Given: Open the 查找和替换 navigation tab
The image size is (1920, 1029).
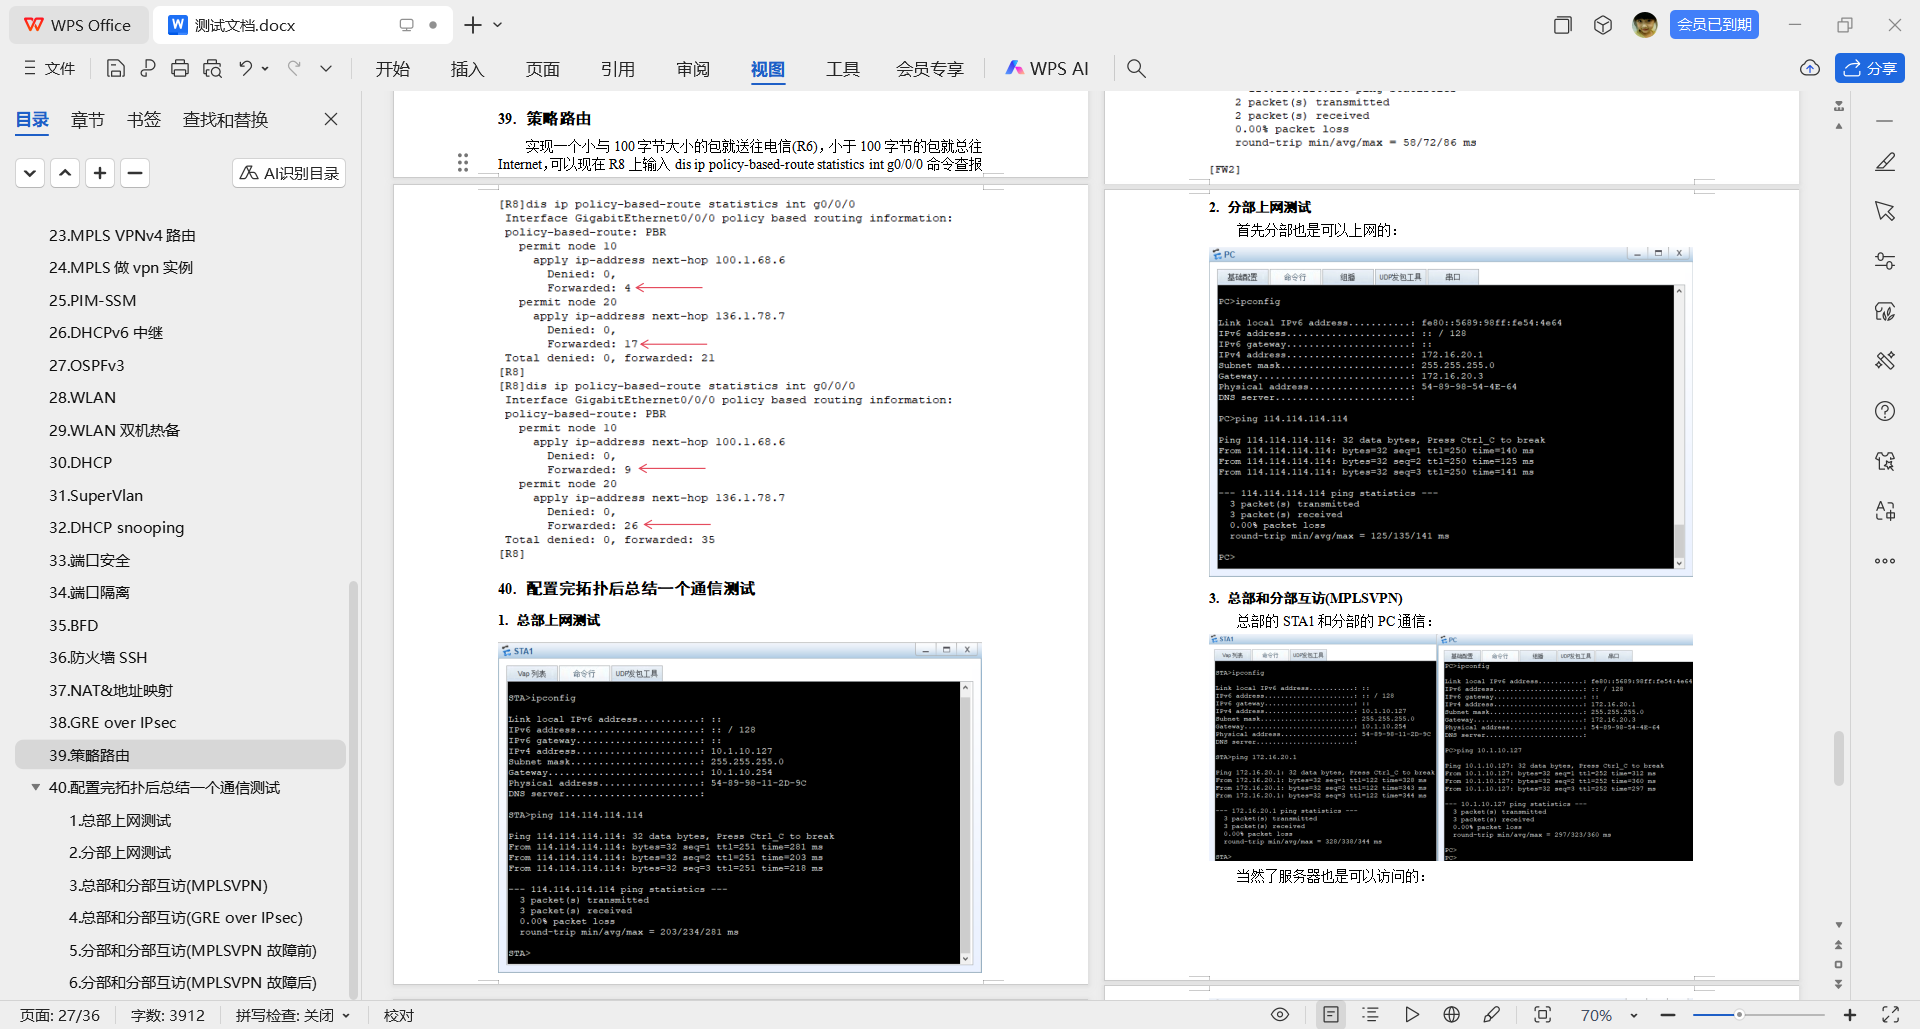Looking at the screenshot, I should tap(226, 120).
